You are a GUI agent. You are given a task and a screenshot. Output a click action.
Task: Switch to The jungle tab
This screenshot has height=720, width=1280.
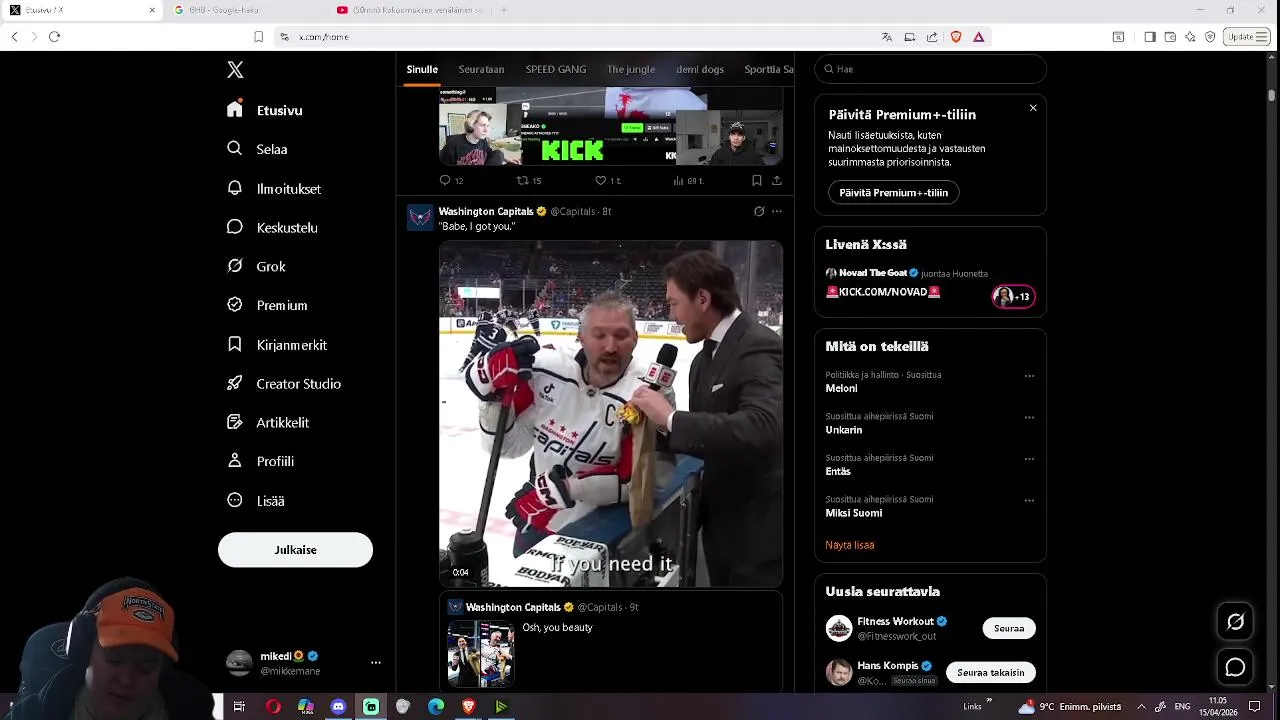click(631, 69)
